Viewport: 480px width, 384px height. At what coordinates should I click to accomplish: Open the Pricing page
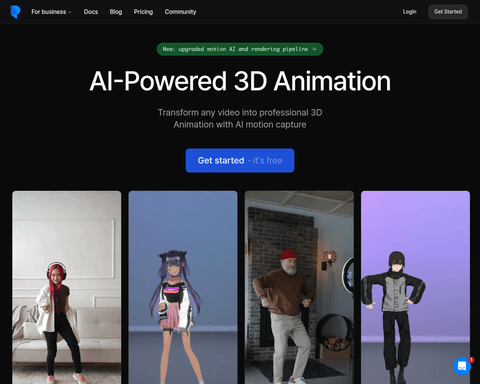[x=143, y=12]
